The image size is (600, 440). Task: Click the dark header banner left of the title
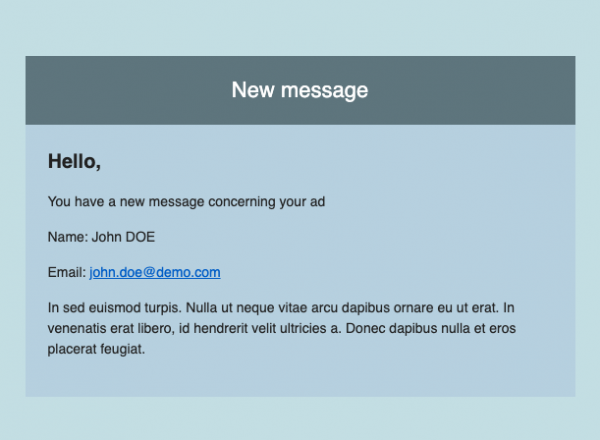[120, 90]
